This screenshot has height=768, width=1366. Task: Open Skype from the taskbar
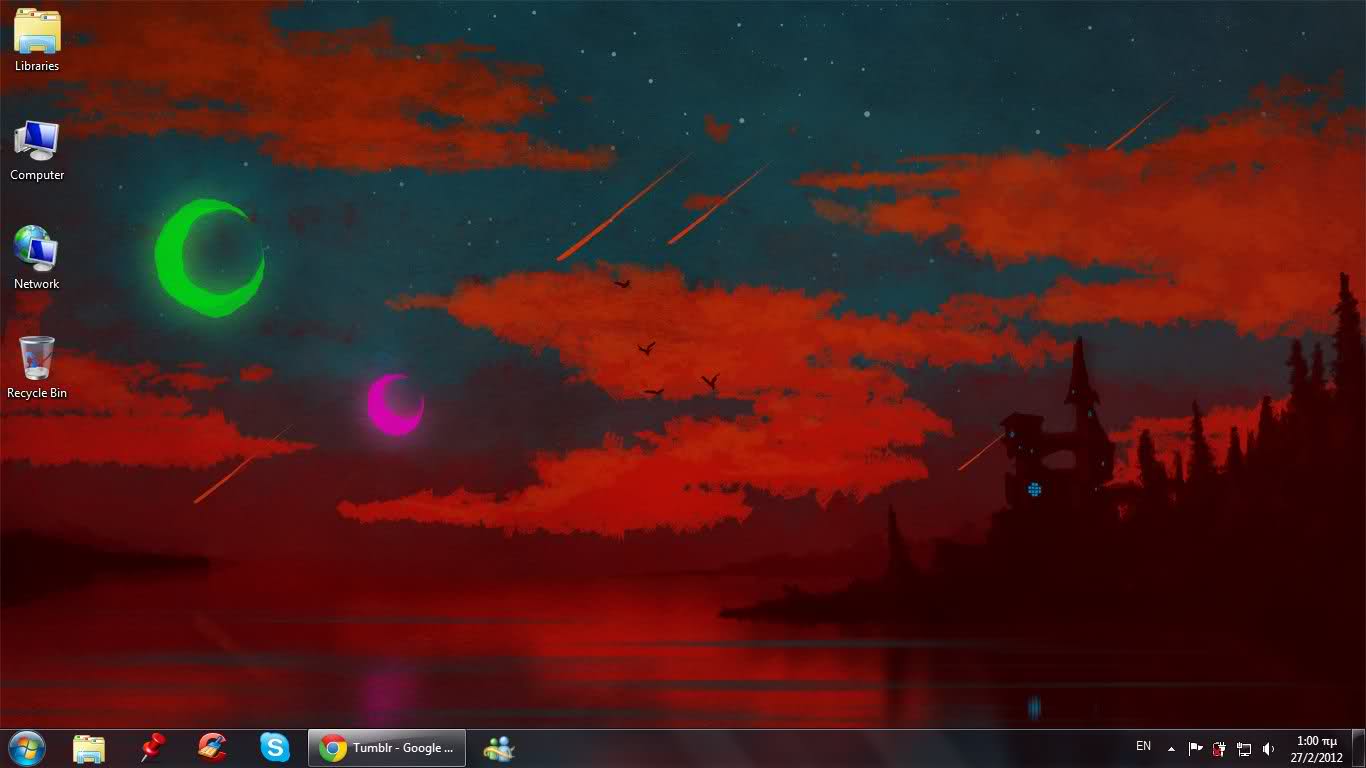coord(274,748)
